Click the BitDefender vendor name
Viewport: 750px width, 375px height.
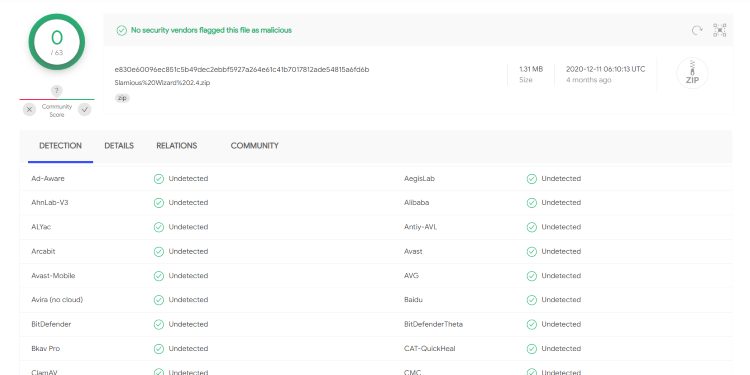pyautogui.click(x=51, y=324)
